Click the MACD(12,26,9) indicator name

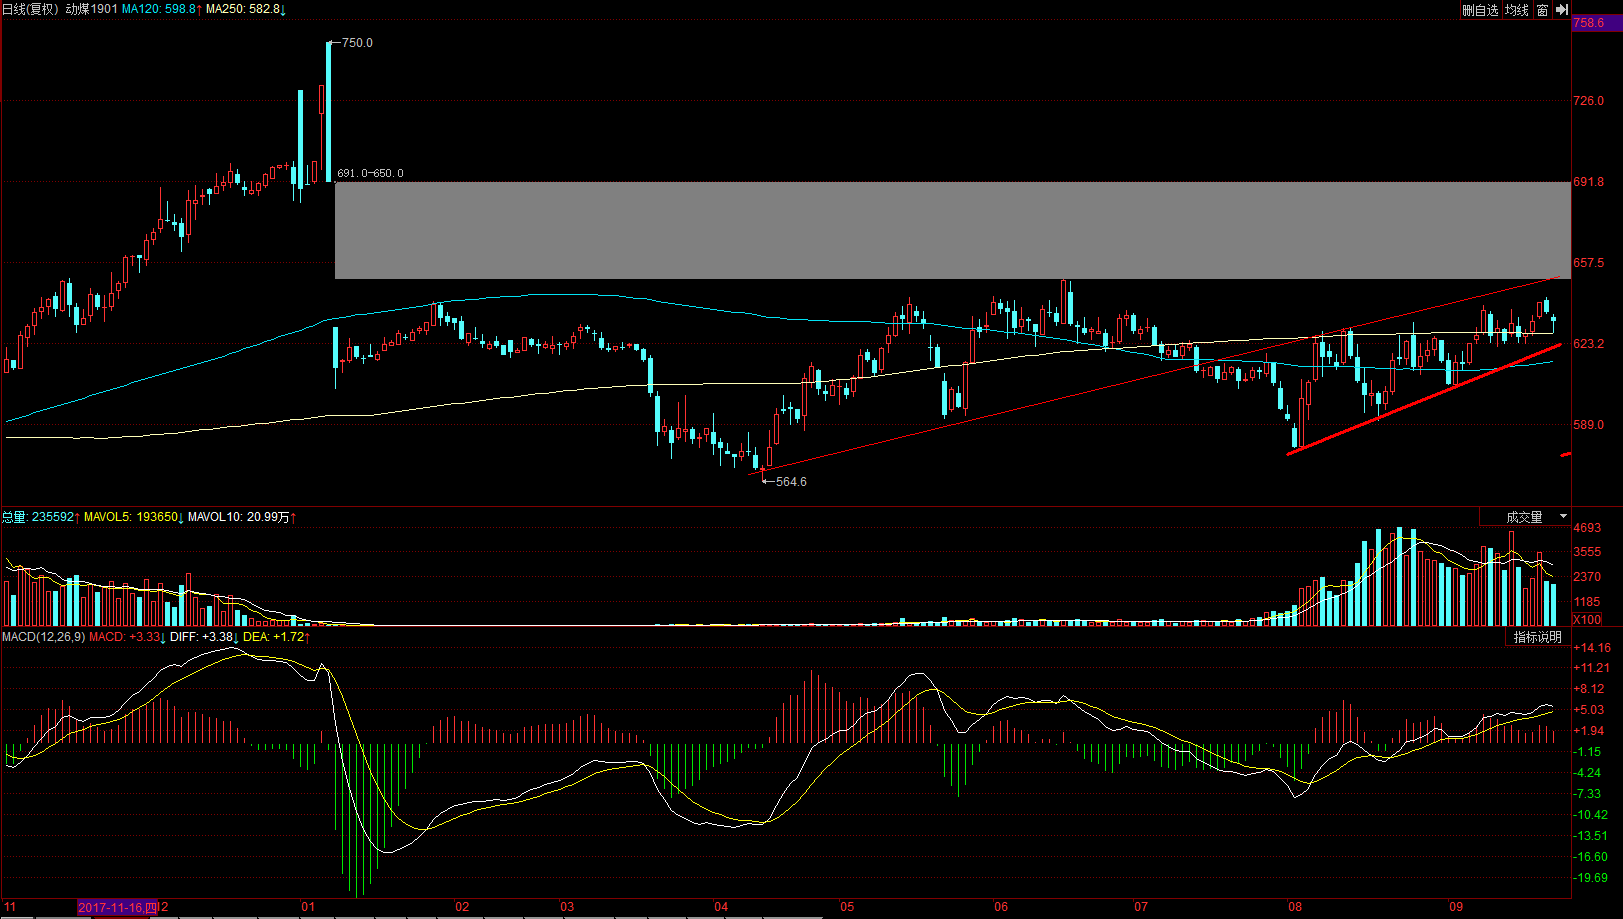pyautogui.click(x=43, y=637)
